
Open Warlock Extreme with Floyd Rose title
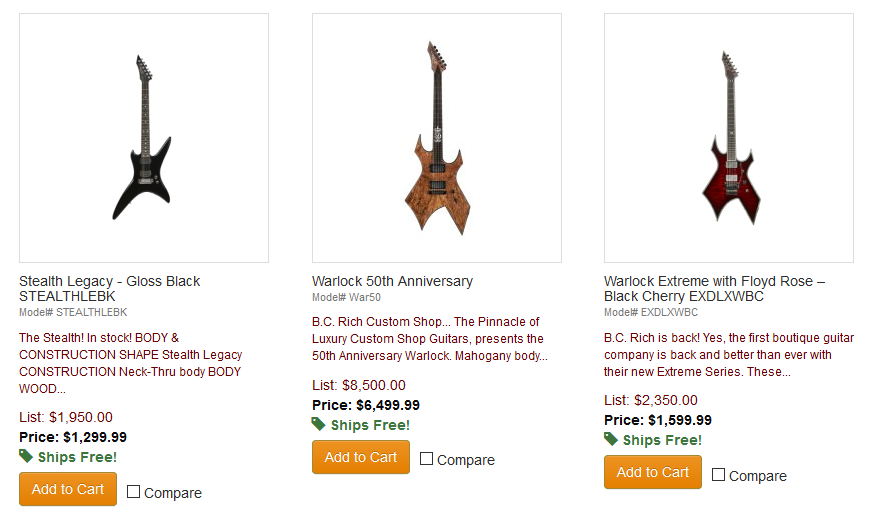[714, 289]
